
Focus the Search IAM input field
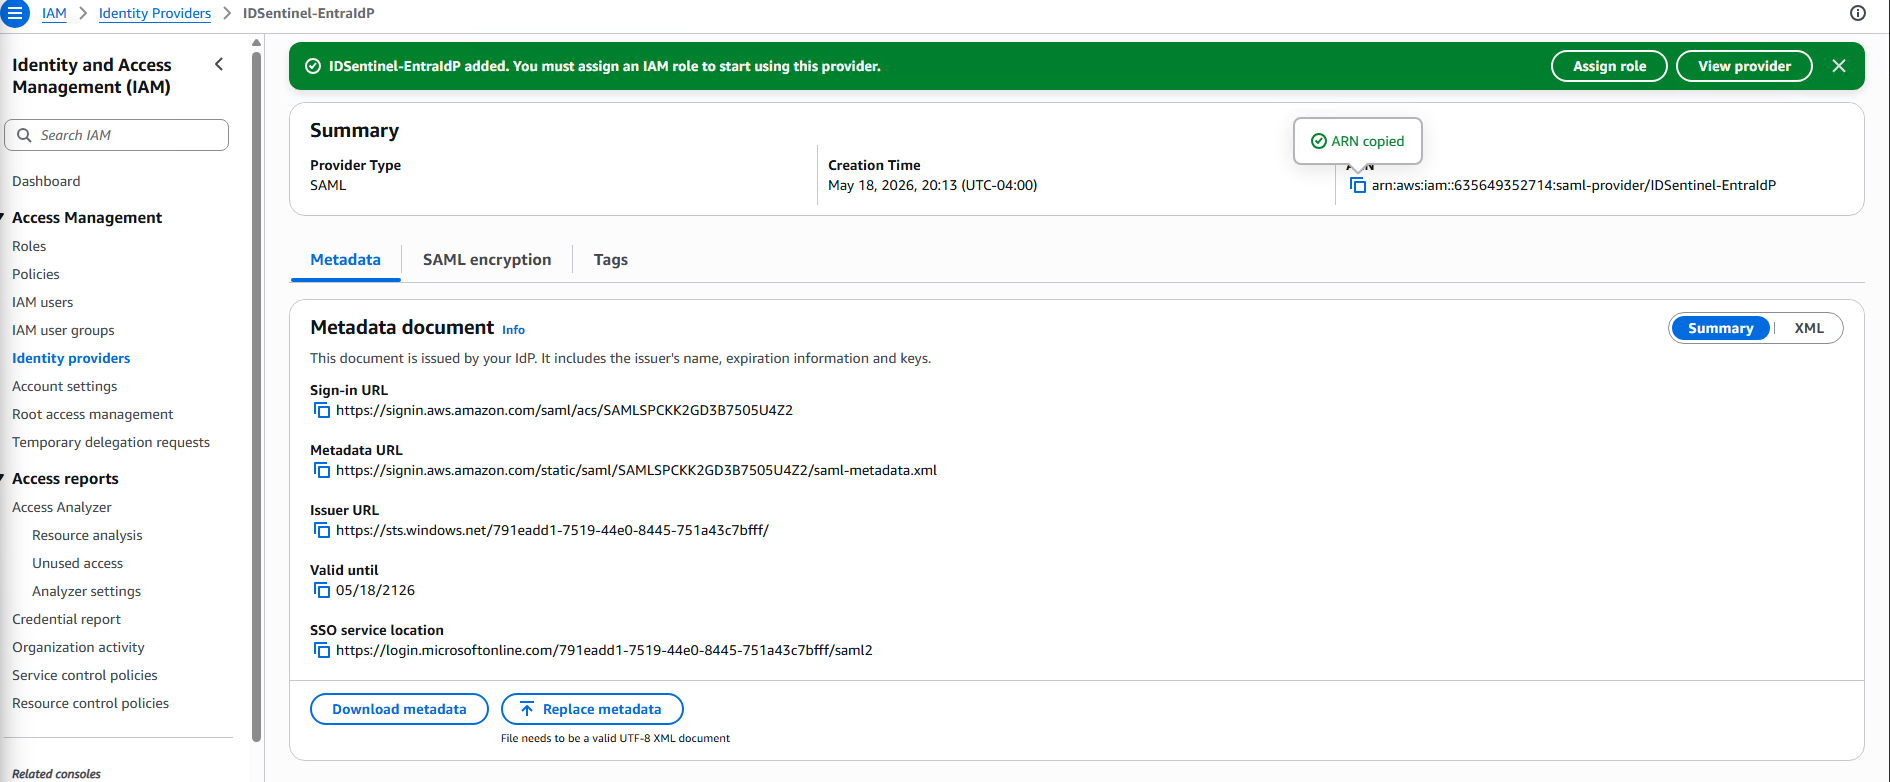(x=117, y=135)
